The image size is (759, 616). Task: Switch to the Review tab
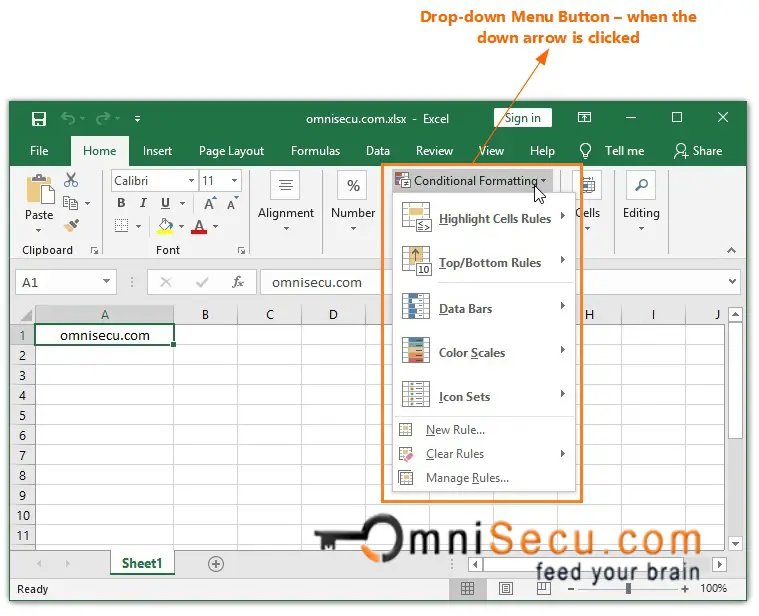pyautogui.click(x=434, y=151)
